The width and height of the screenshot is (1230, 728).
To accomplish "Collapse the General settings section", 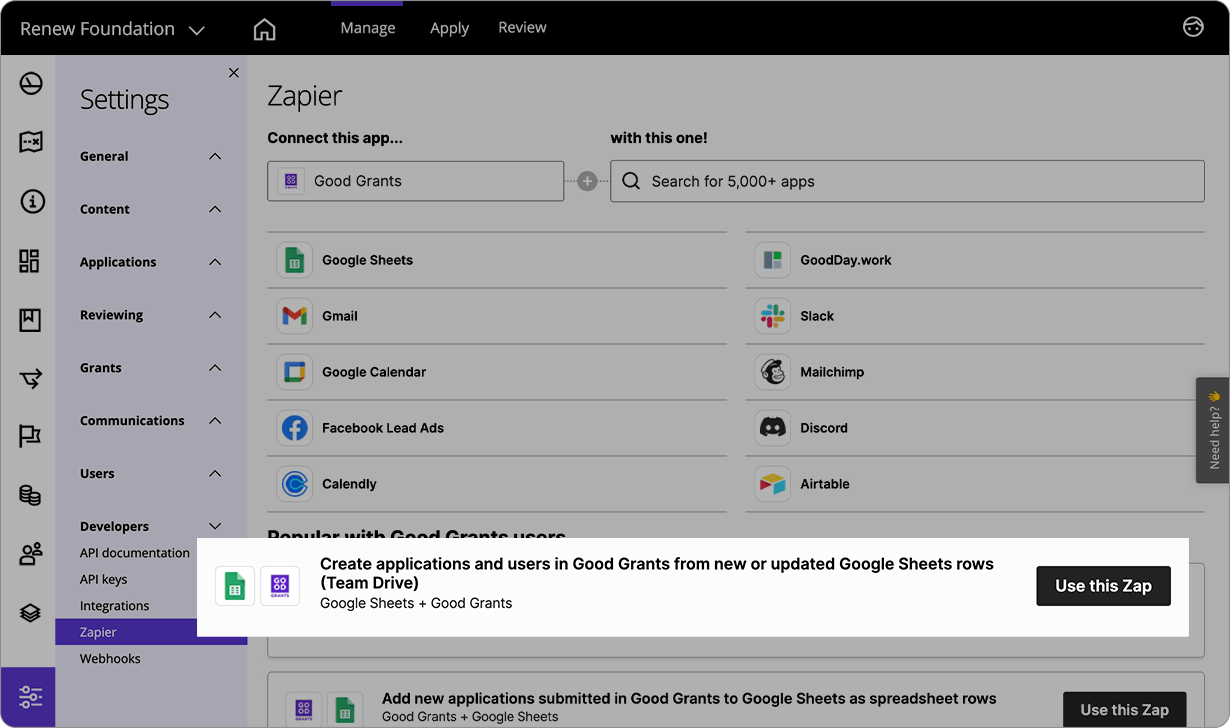I will pos(214,156).
